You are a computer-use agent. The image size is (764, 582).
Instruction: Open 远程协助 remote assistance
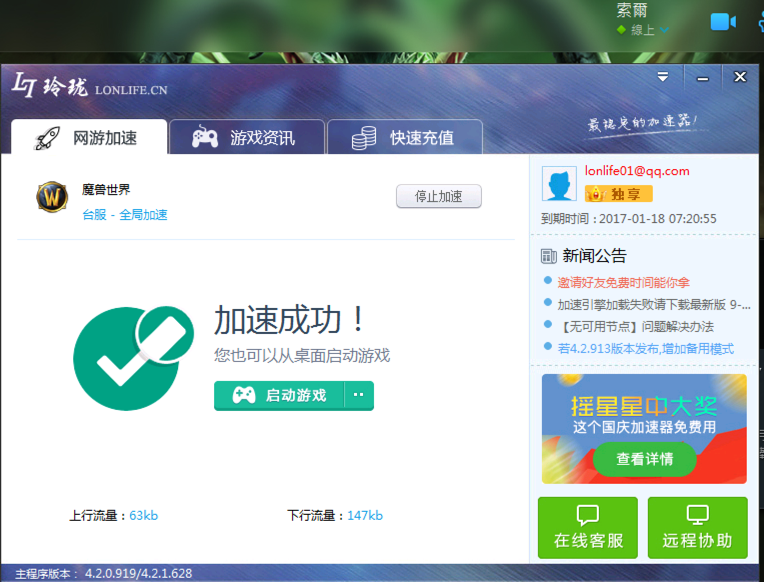(x=697, y=527)
